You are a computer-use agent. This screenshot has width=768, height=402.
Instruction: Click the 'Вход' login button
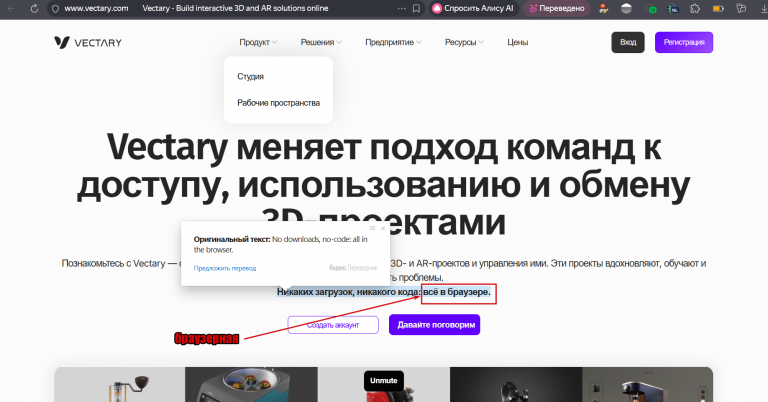click(x=628, y=43)
